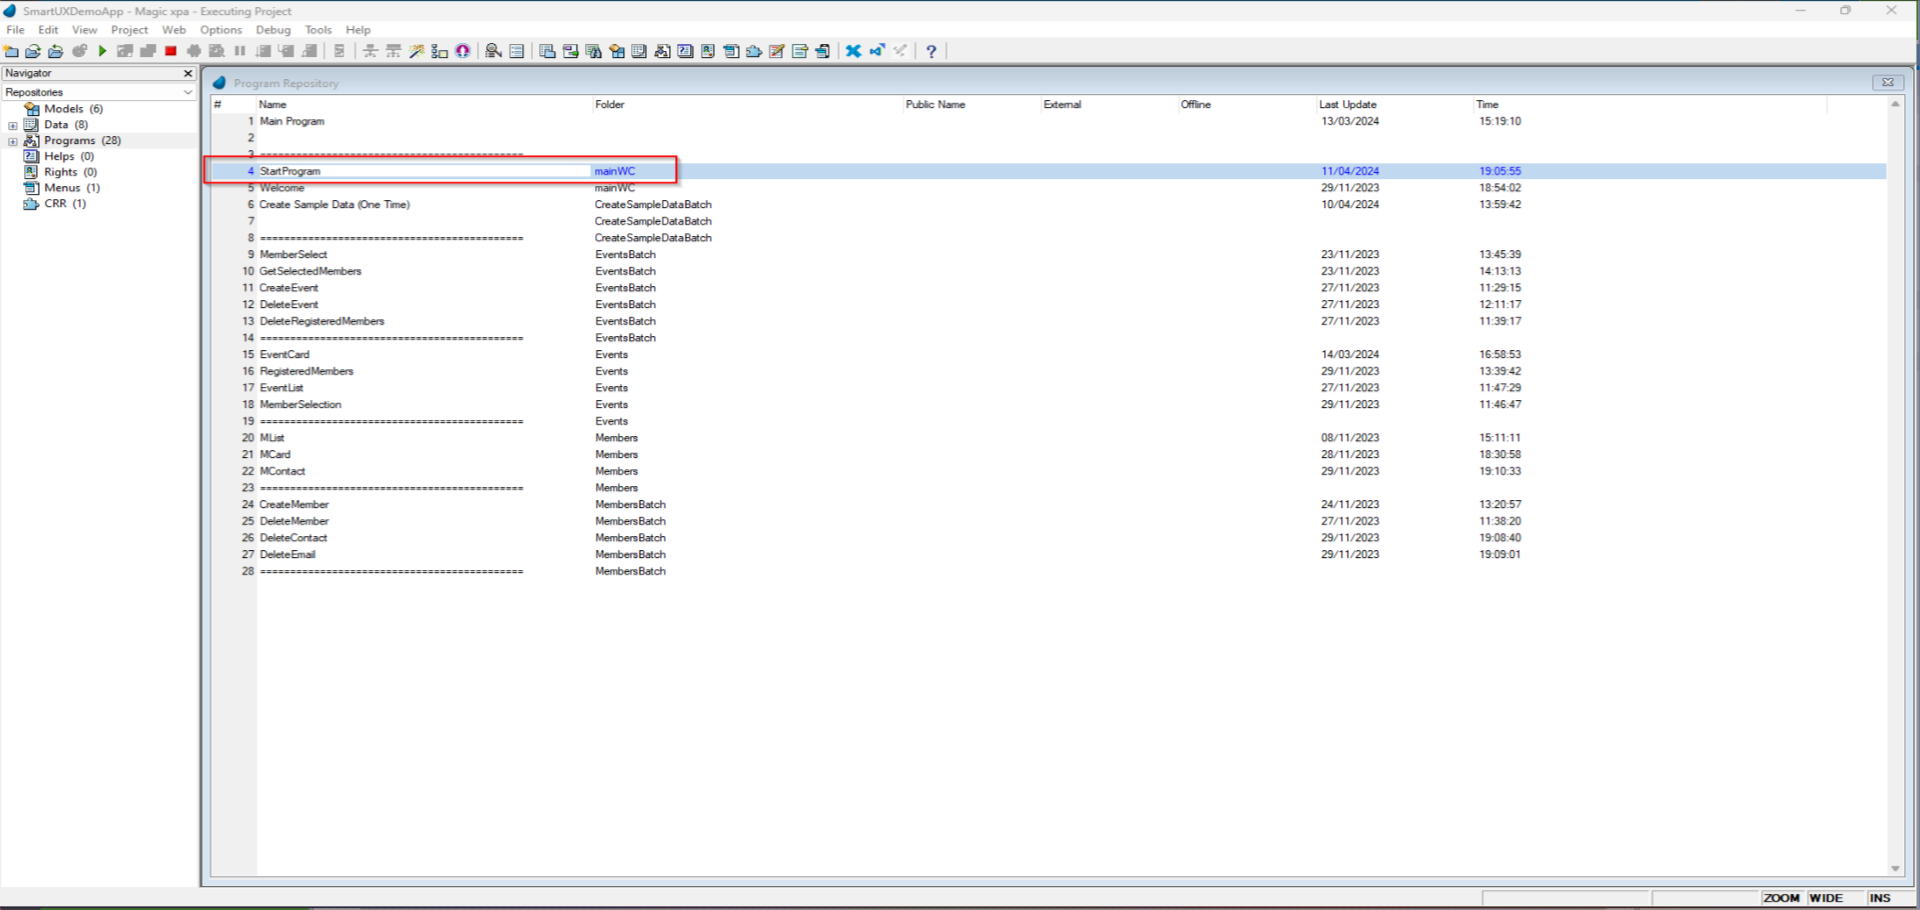Open the Options menu

(x=220, y=29)
